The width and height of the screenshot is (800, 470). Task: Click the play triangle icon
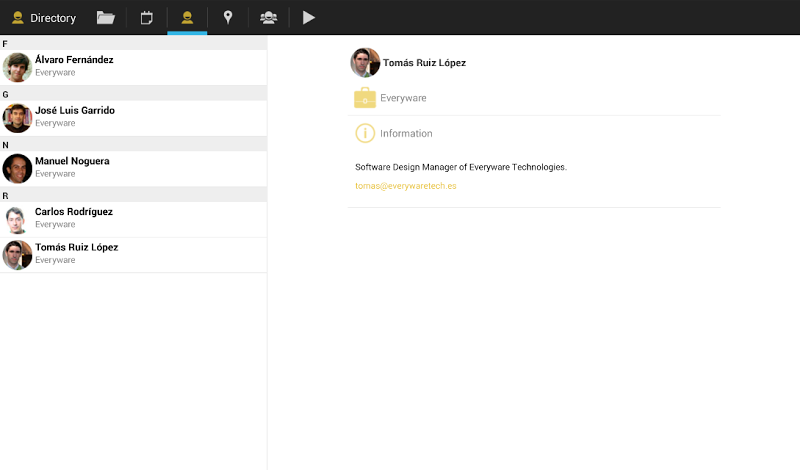pyautogui.click(x=309, y=17)
